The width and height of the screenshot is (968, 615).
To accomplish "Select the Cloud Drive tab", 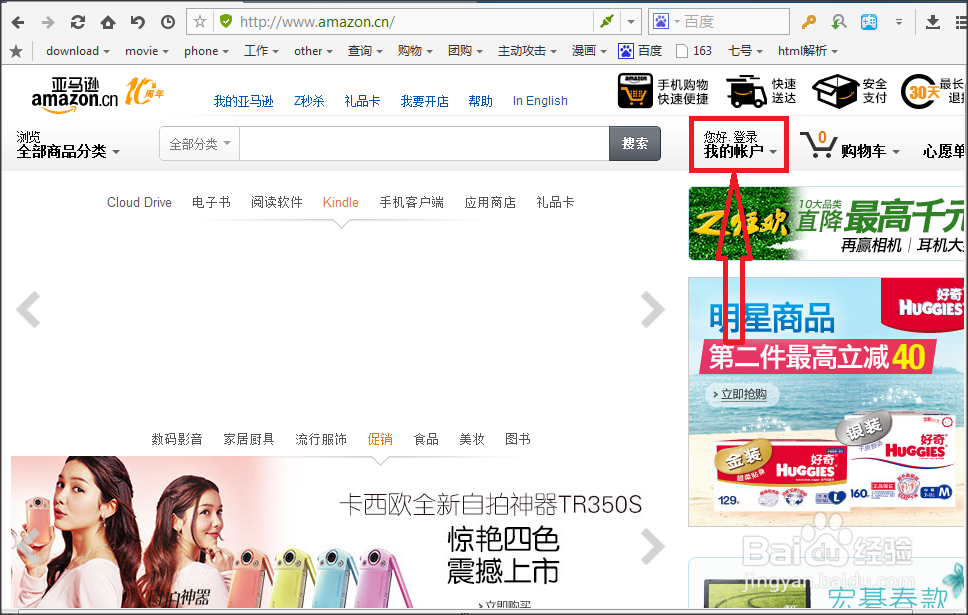I will tap(139, 203).
